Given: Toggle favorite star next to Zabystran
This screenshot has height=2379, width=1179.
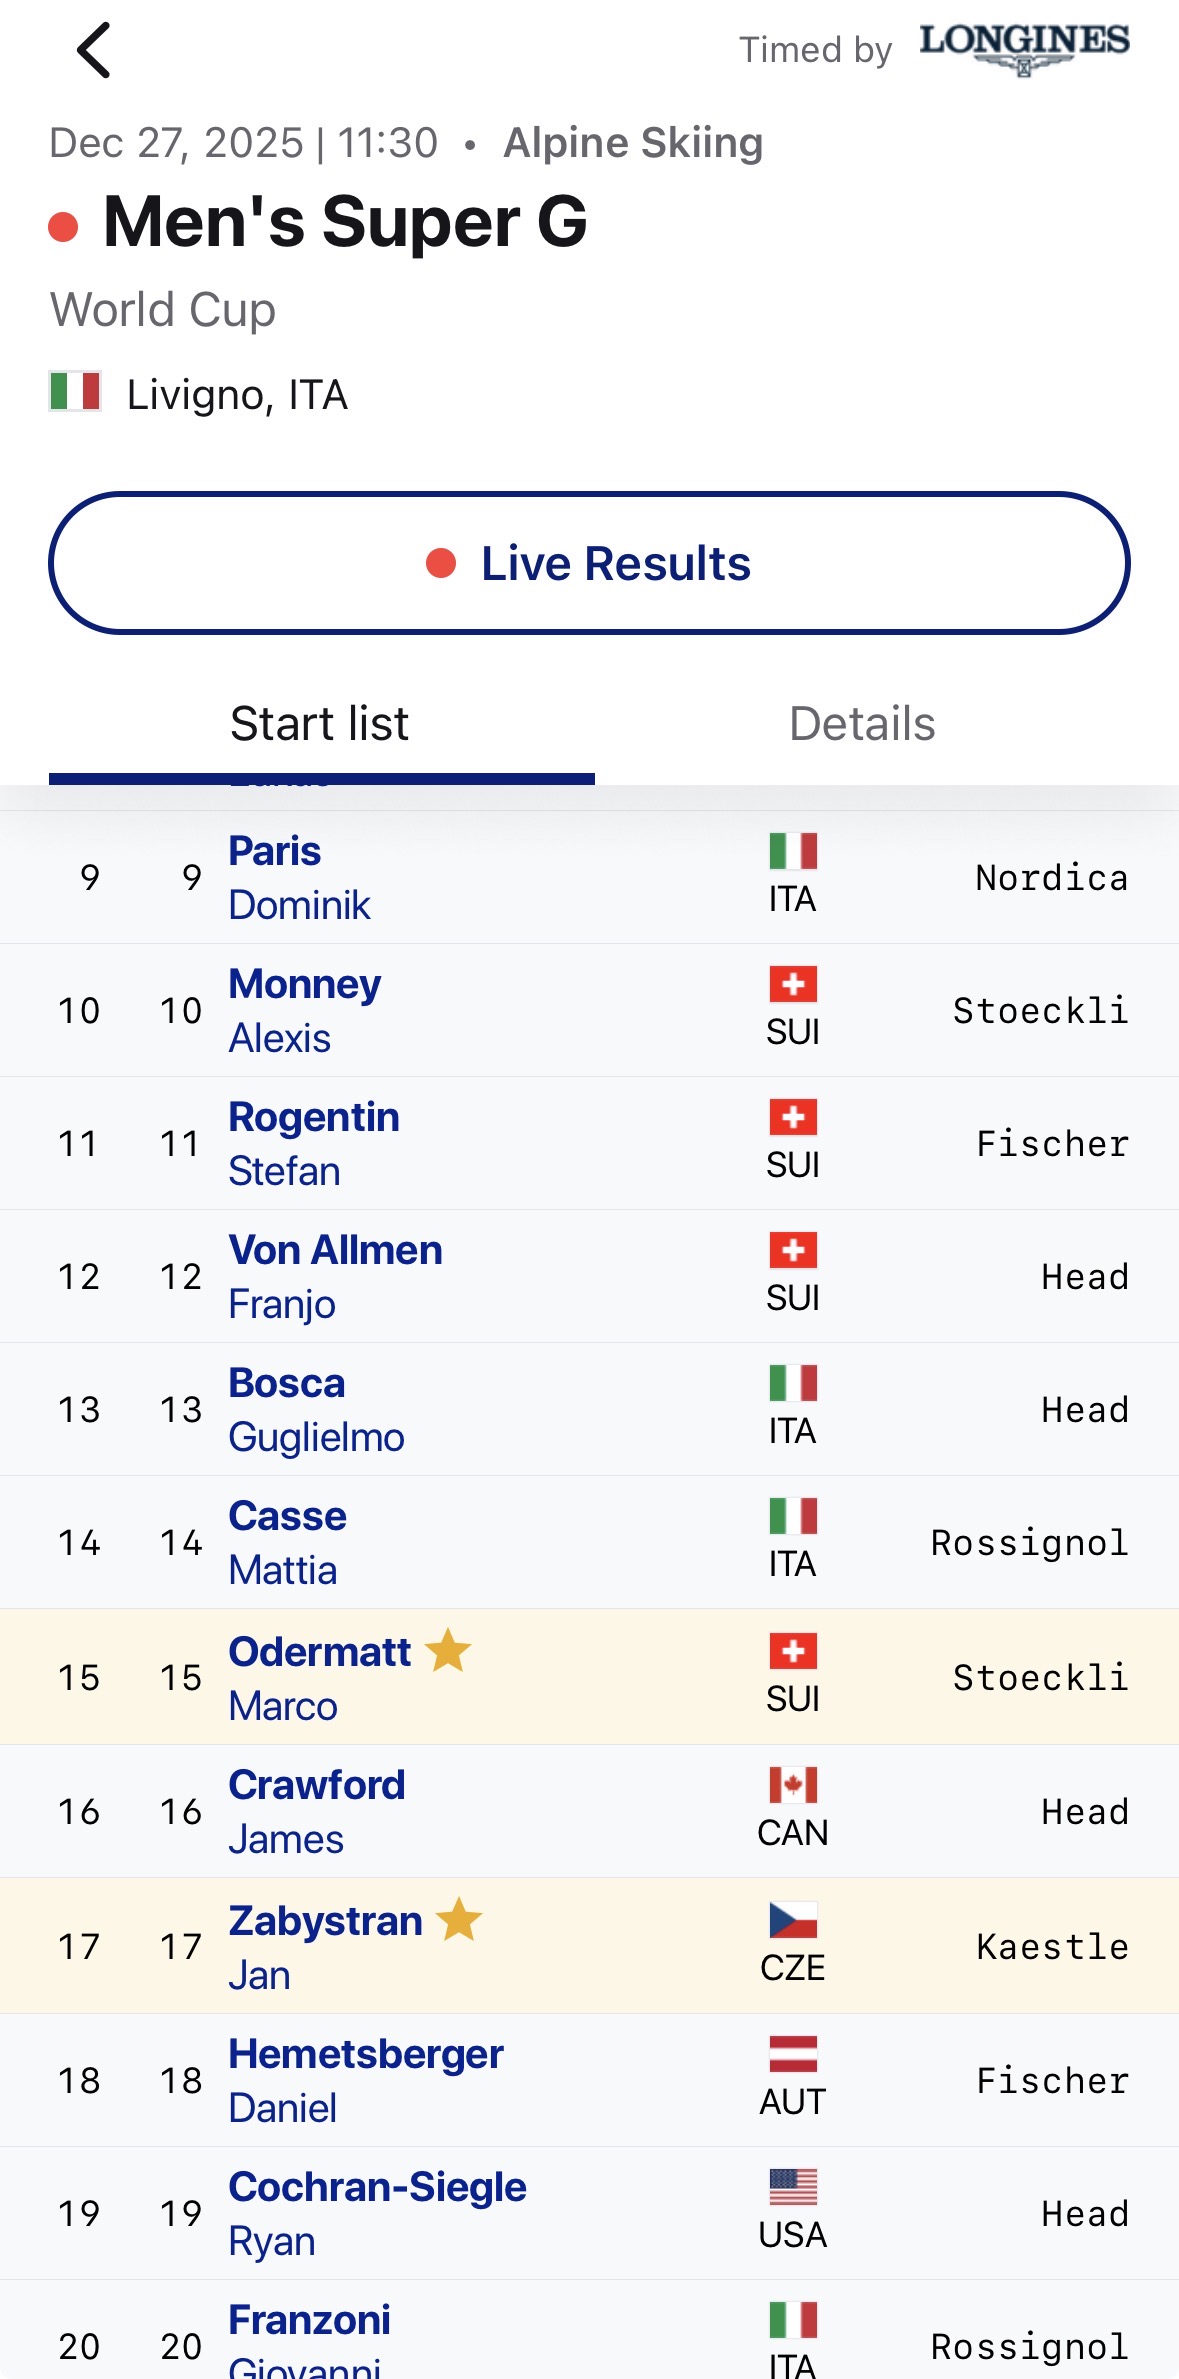Looking at the screenshot, I should point(460,1919).
